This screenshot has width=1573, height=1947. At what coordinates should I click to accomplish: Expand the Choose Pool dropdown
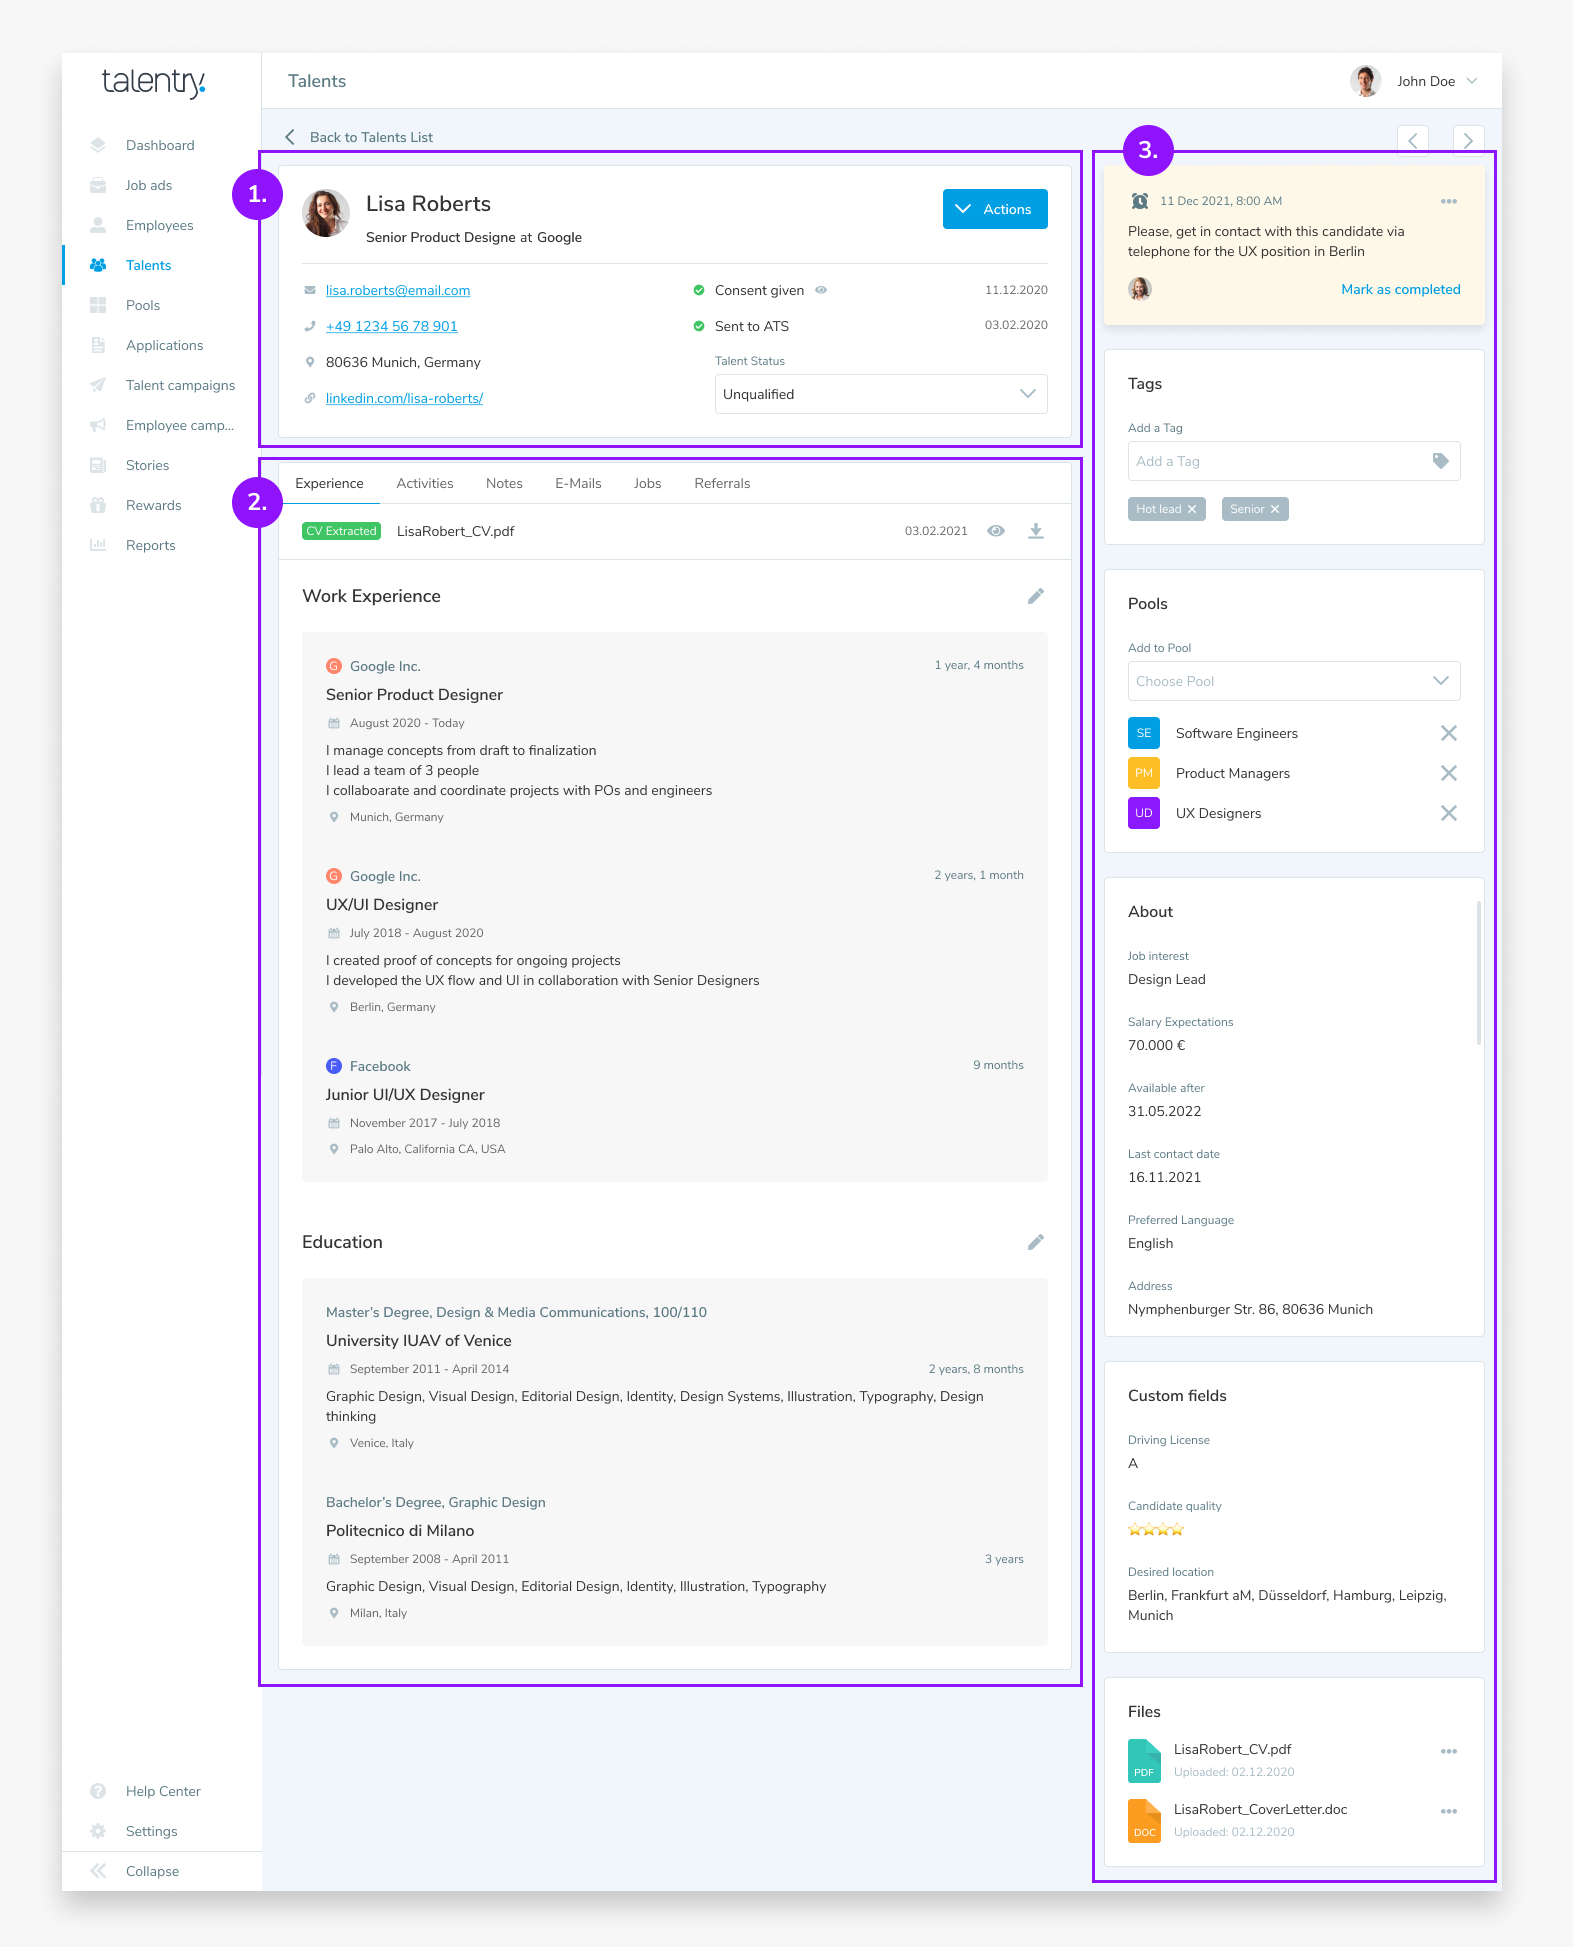[1293, 681]
